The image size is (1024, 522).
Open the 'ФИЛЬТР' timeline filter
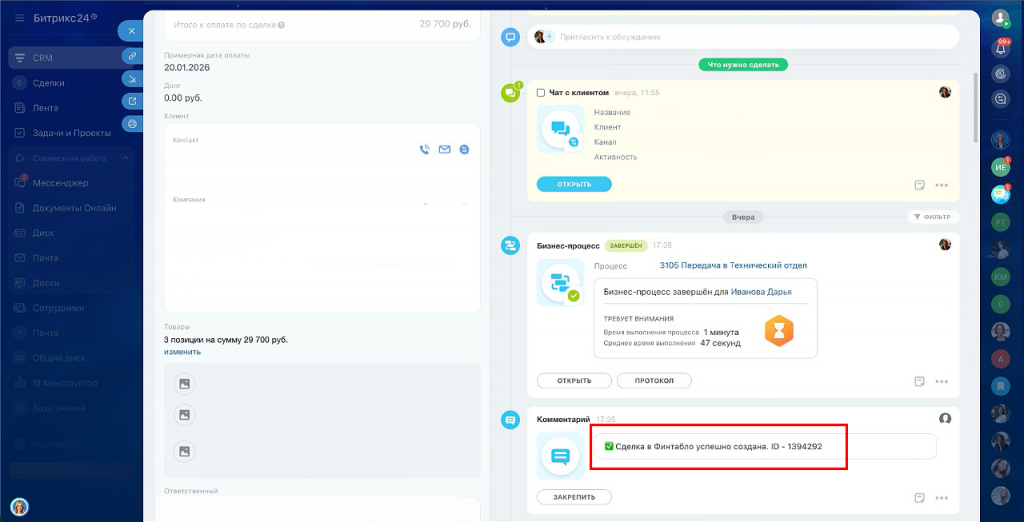tap(933, 216)
